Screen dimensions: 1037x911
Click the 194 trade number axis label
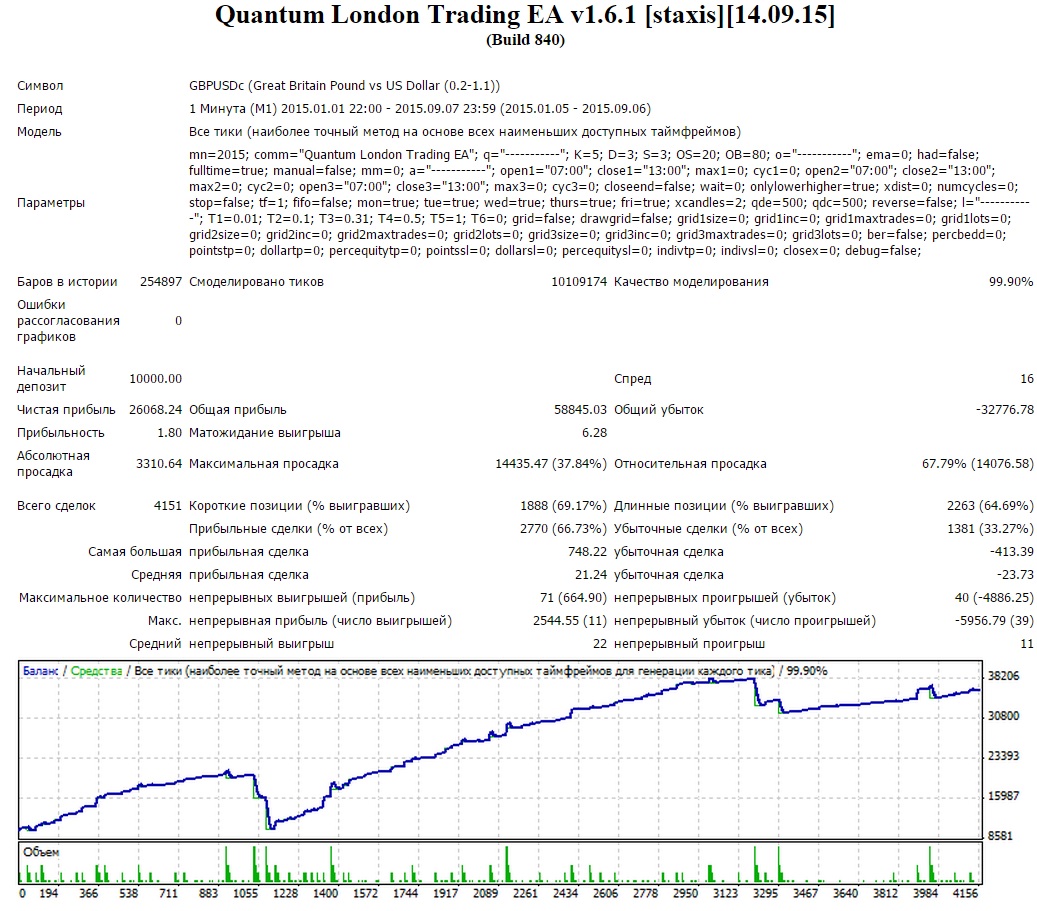[x=48, y=893]
